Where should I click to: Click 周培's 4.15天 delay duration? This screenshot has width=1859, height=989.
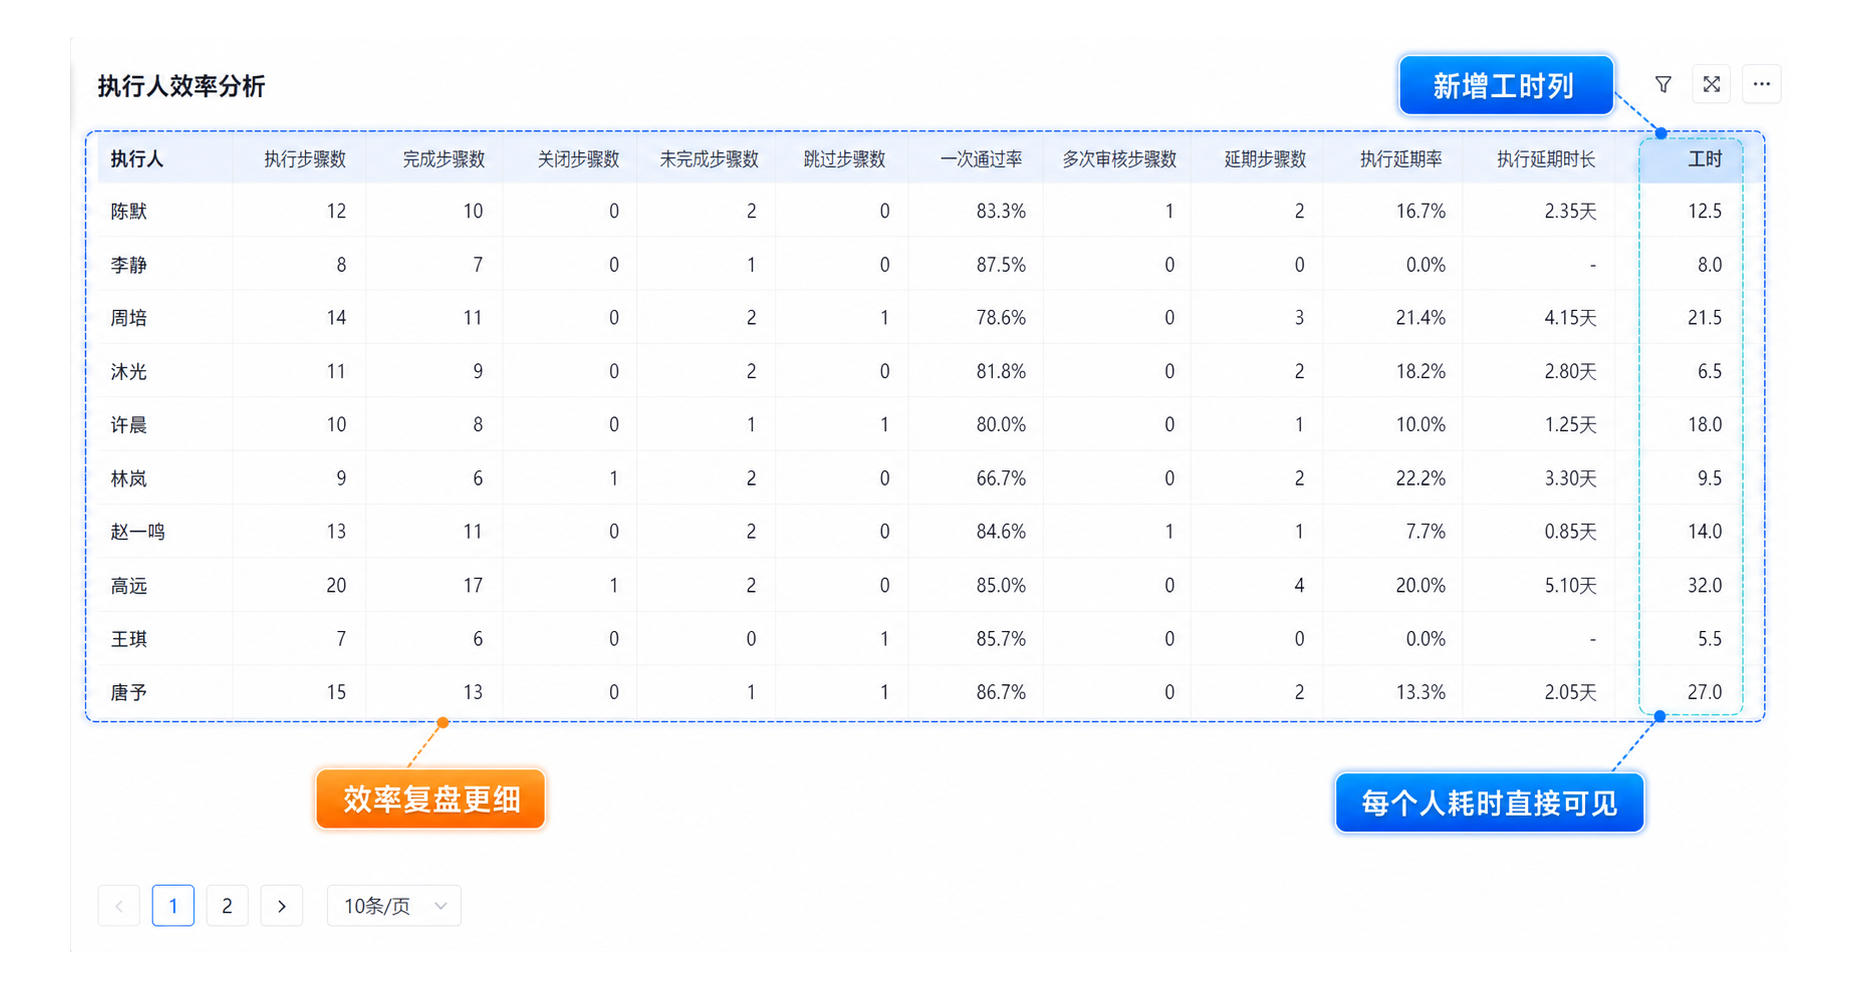[1571, 318]
